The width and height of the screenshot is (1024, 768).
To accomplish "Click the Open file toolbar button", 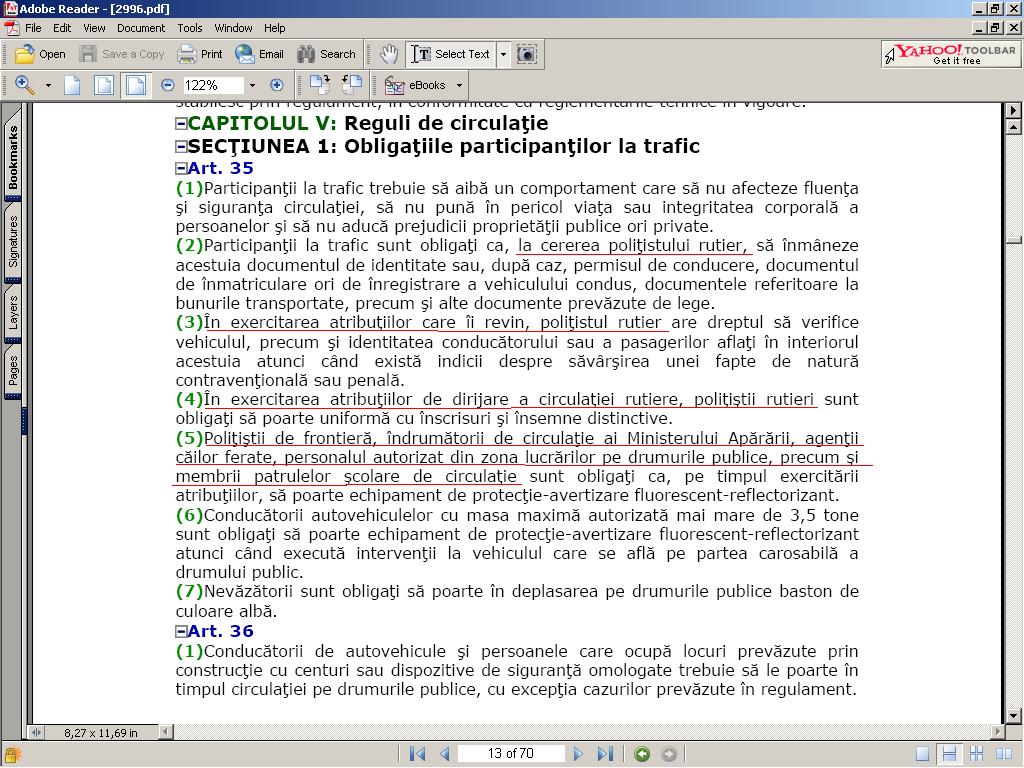I will (40, 54).
